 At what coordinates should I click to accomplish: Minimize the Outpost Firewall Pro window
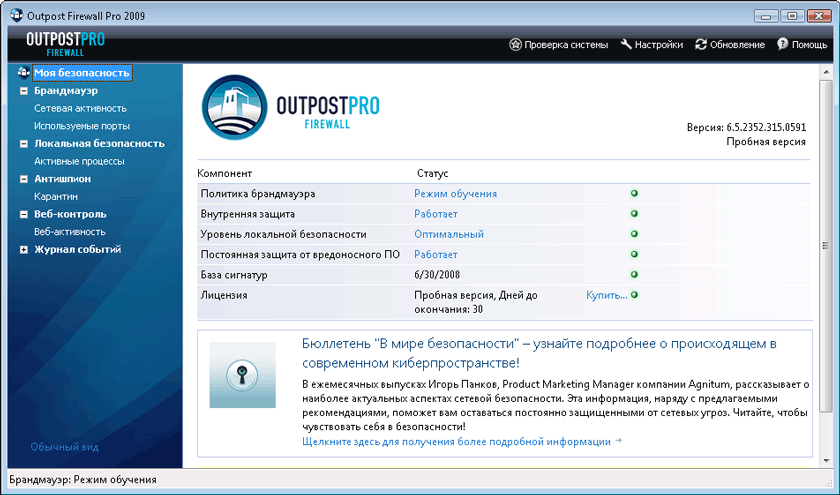point(766,16)
